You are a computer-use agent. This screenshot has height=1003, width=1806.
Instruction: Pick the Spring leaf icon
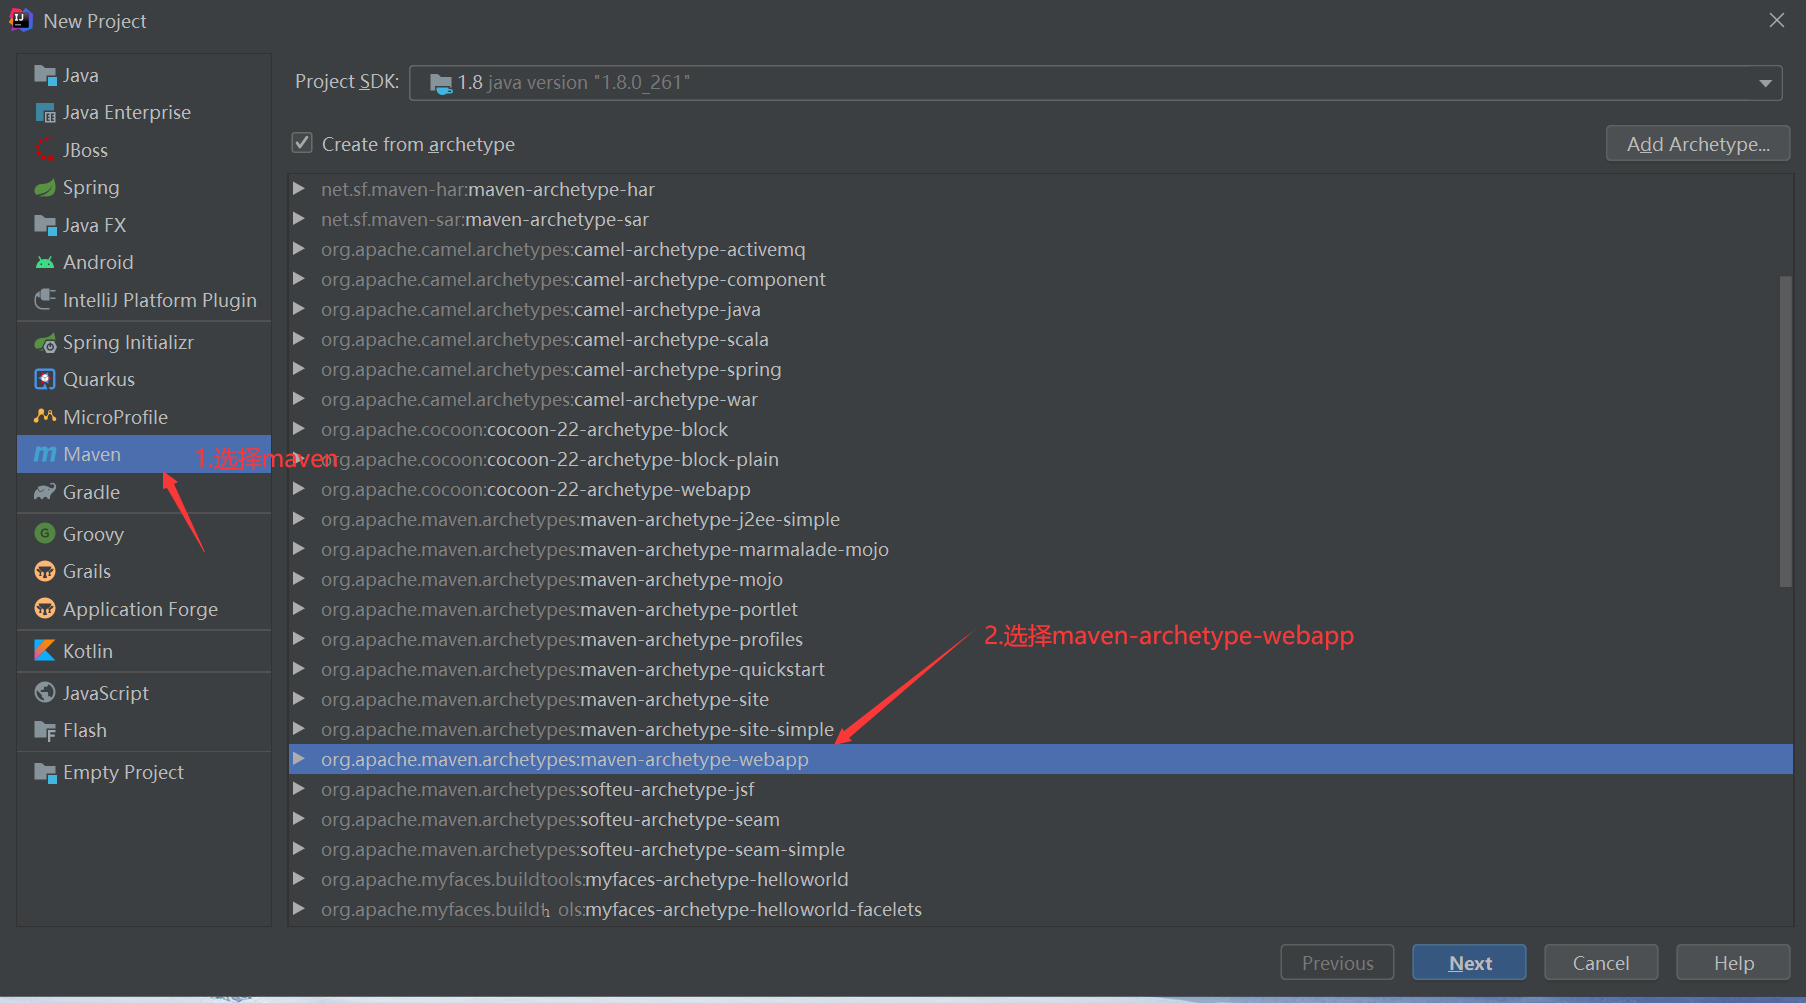pos(45,187)
